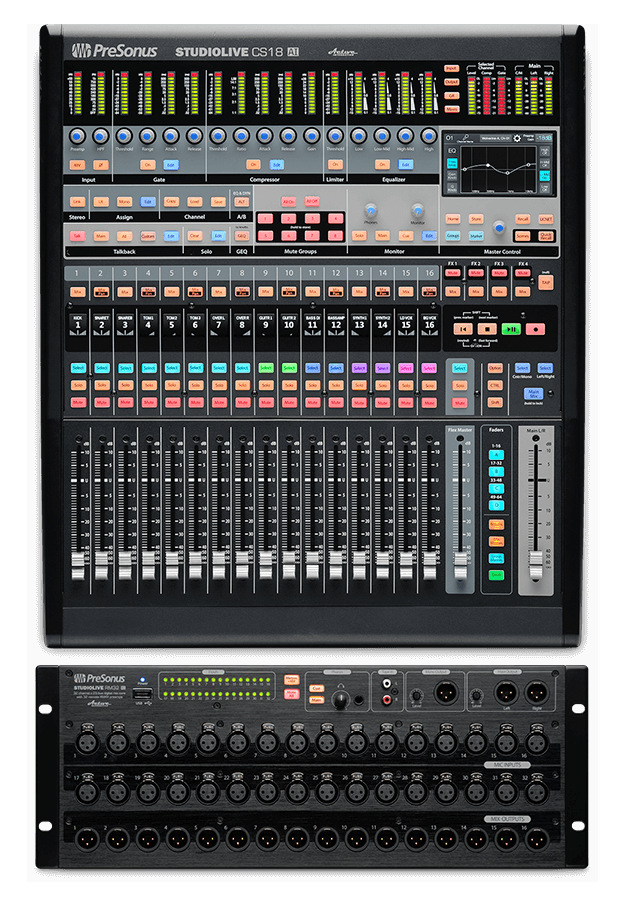Mute channel 16
This screenshot has height=915, width=625.
pos(430,402)
